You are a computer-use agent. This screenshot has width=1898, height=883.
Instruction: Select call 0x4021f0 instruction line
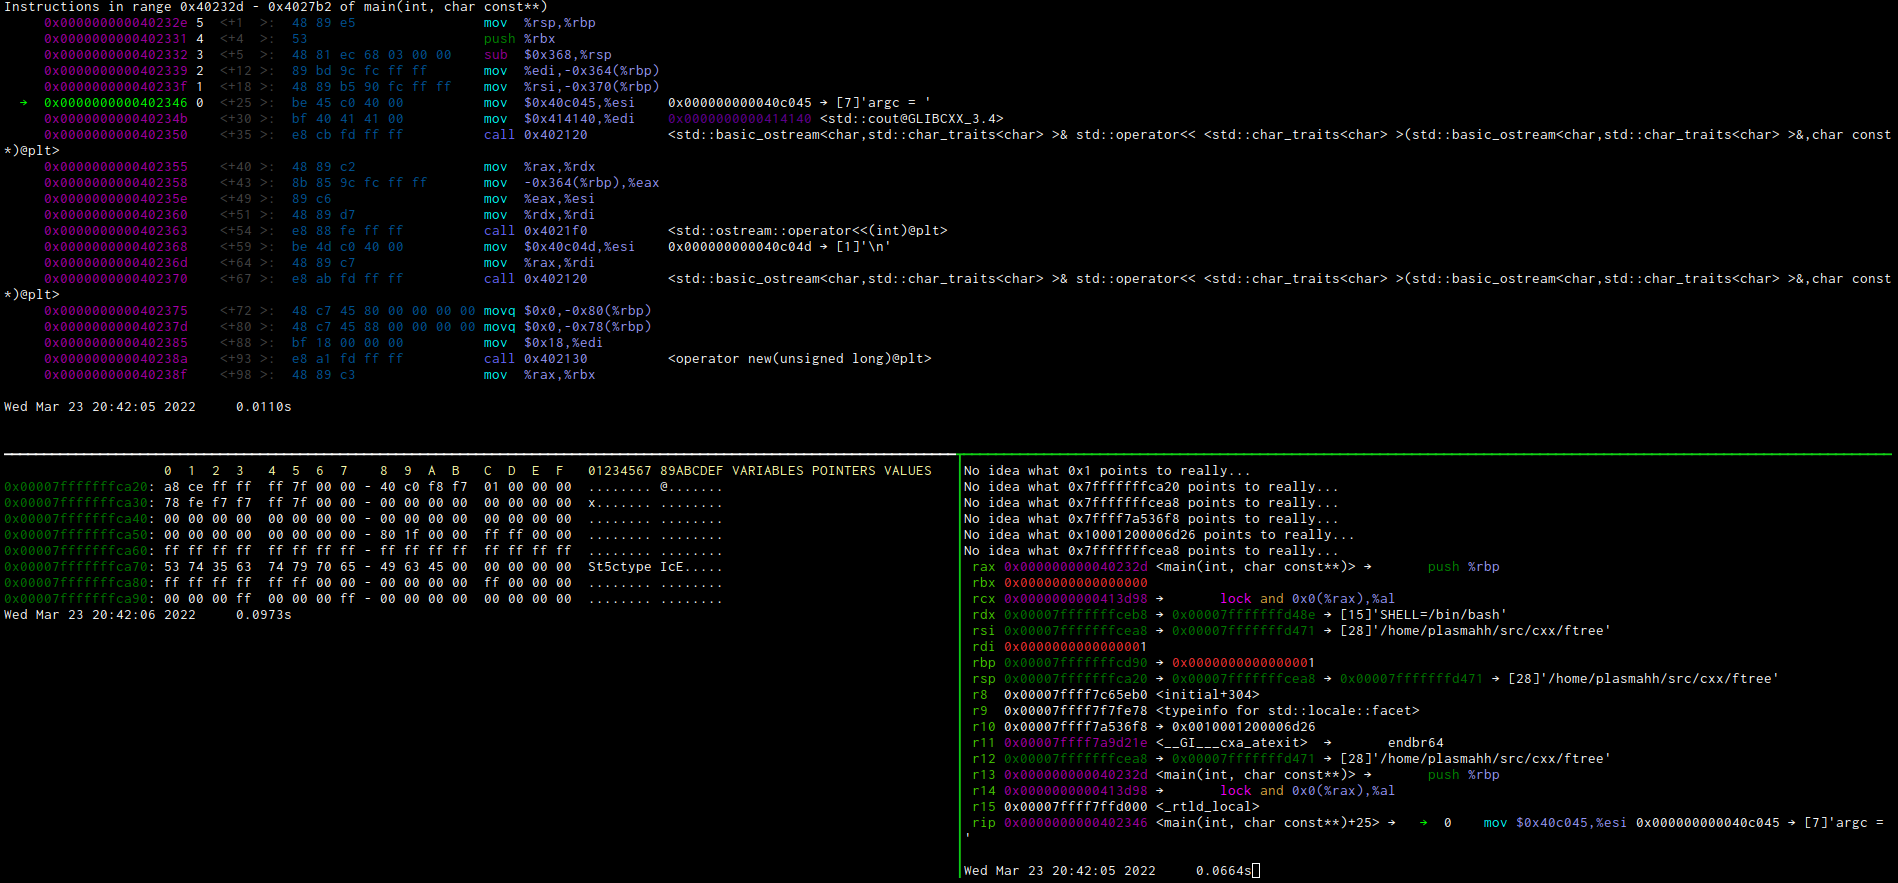point(496,231)
